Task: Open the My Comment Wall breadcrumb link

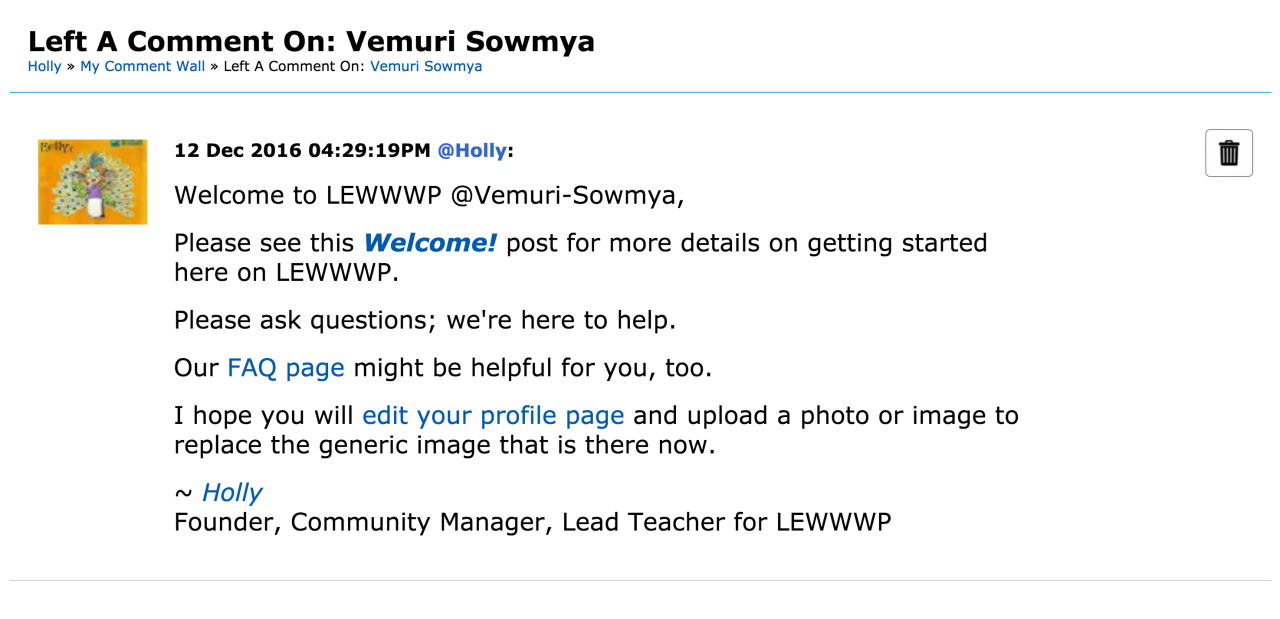Action: 142,66
